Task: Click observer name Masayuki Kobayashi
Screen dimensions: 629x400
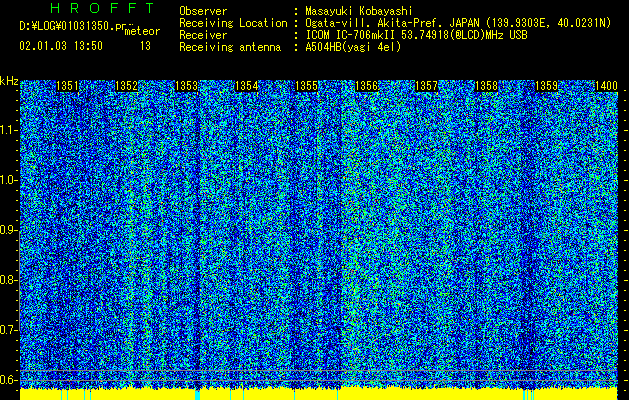Action: tap(359, 11)
